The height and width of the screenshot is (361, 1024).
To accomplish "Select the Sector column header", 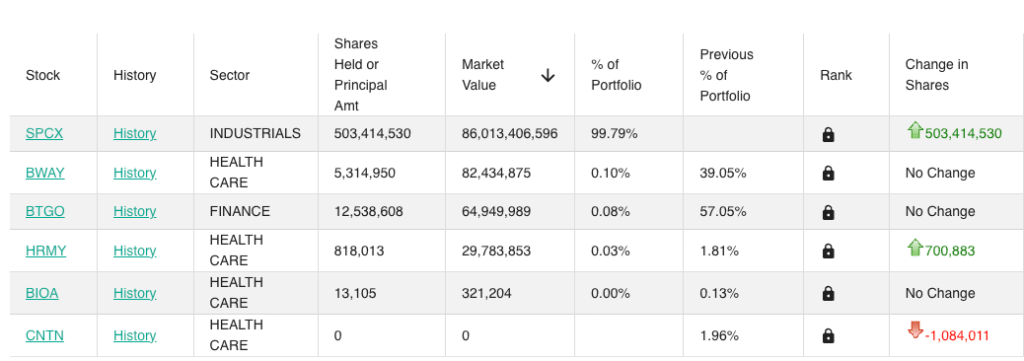I will (x=229, y=75).
